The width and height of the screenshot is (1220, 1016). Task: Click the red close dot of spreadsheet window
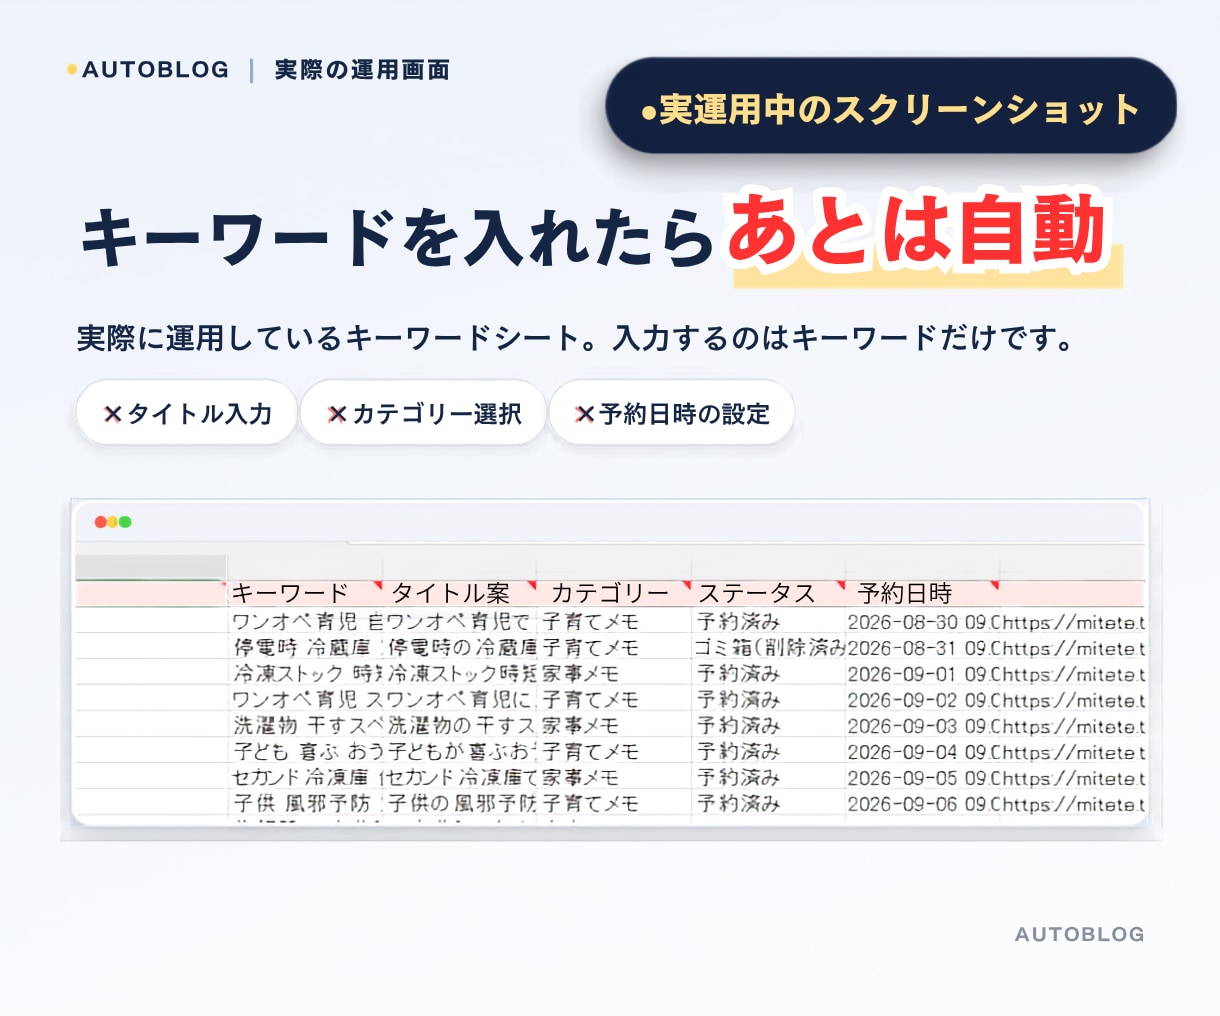100,522
